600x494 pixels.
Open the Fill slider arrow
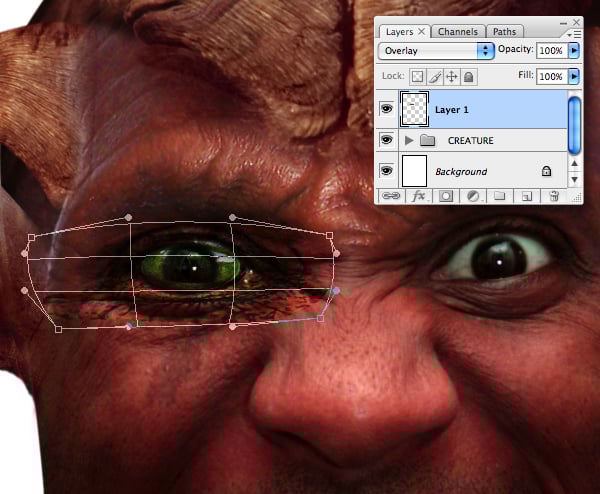(x=574, y=76)
